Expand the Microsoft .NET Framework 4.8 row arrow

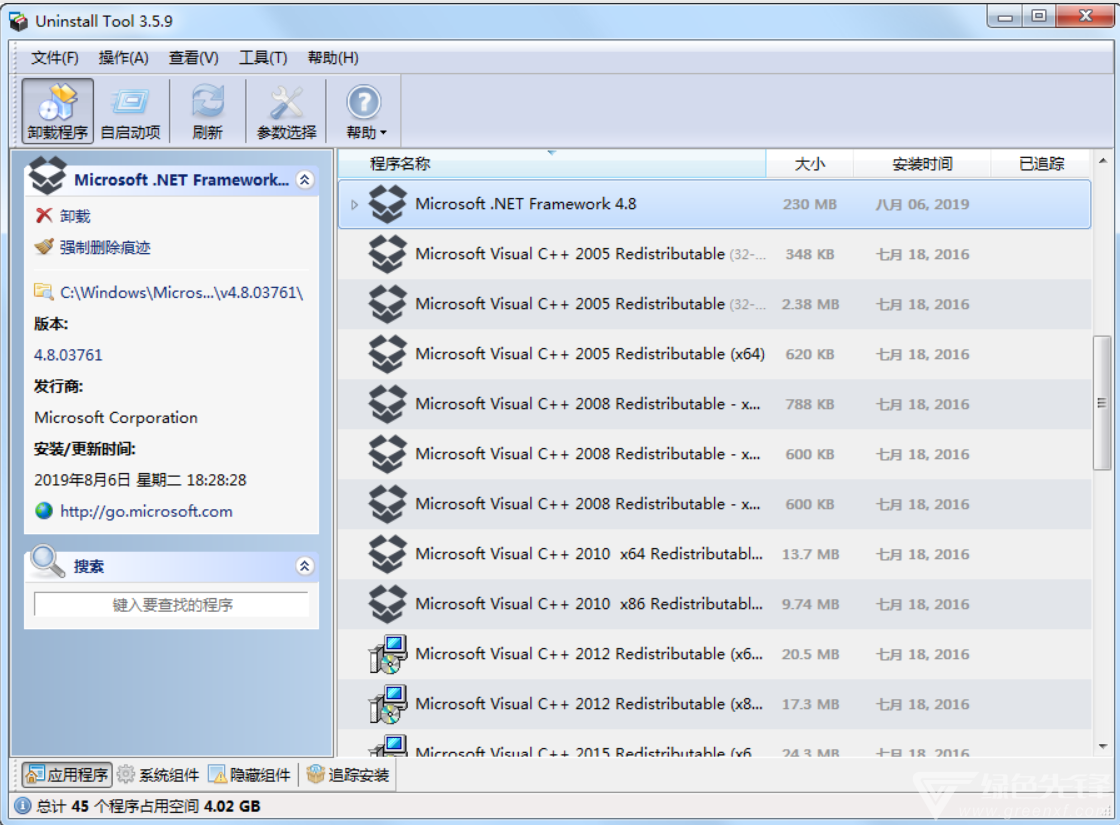coord(354,205)
